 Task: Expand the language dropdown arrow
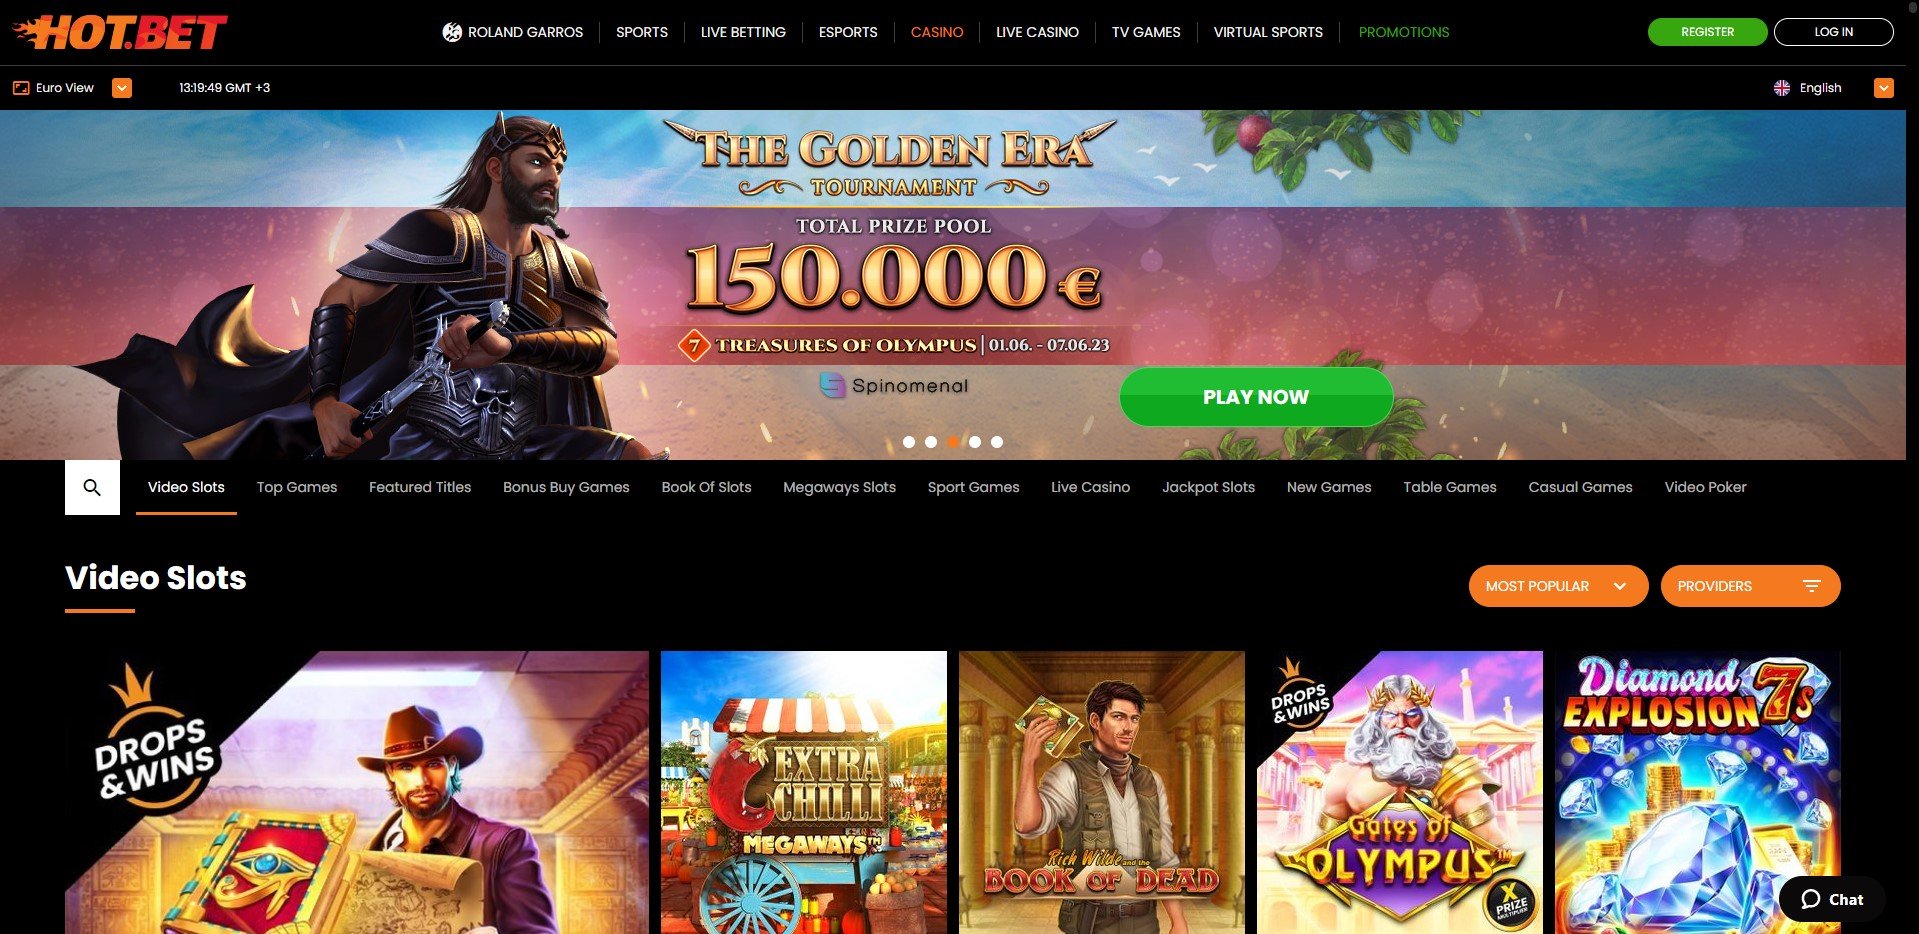click(1884, 88)
